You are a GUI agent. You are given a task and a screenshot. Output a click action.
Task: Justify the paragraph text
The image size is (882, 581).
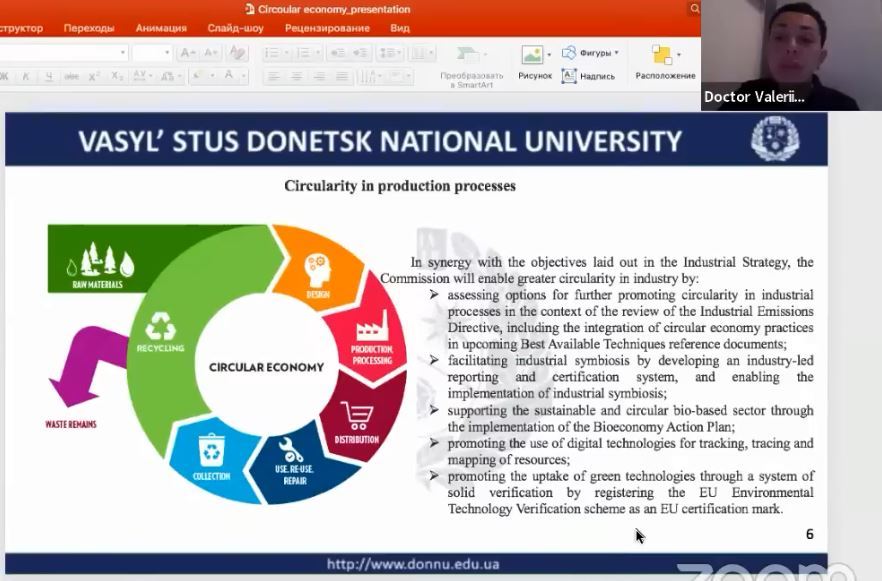pos(341,76)
